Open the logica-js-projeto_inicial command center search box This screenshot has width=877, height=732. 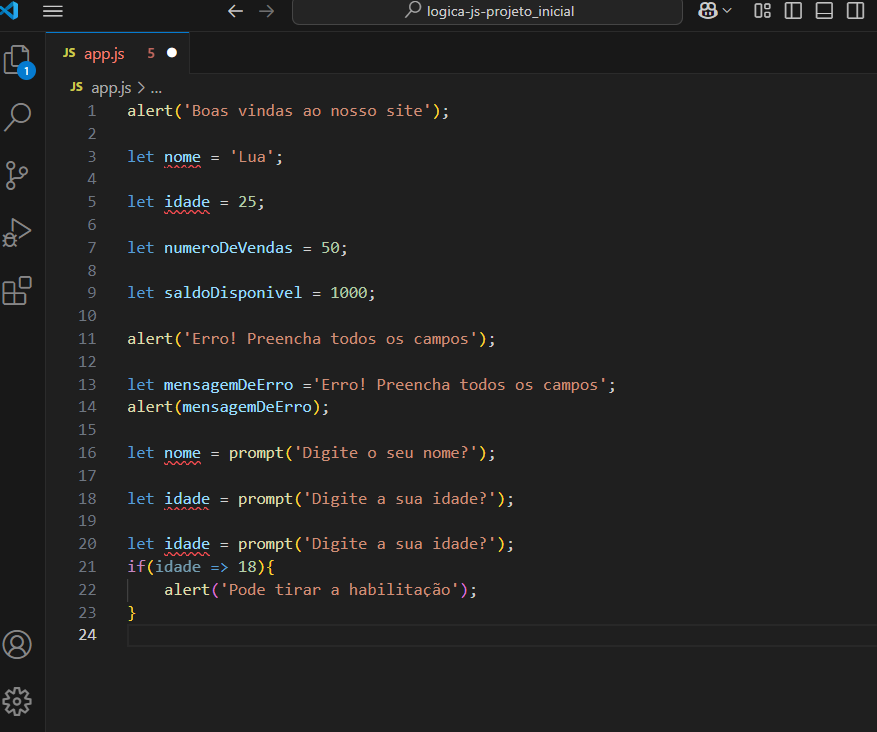[487, 11]
